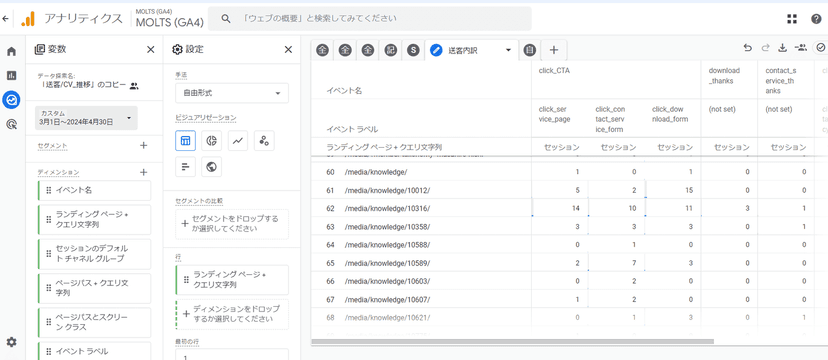Select donut chart visualization icon
This screenshot has height=360, width=828.
[x=212, y=141]
